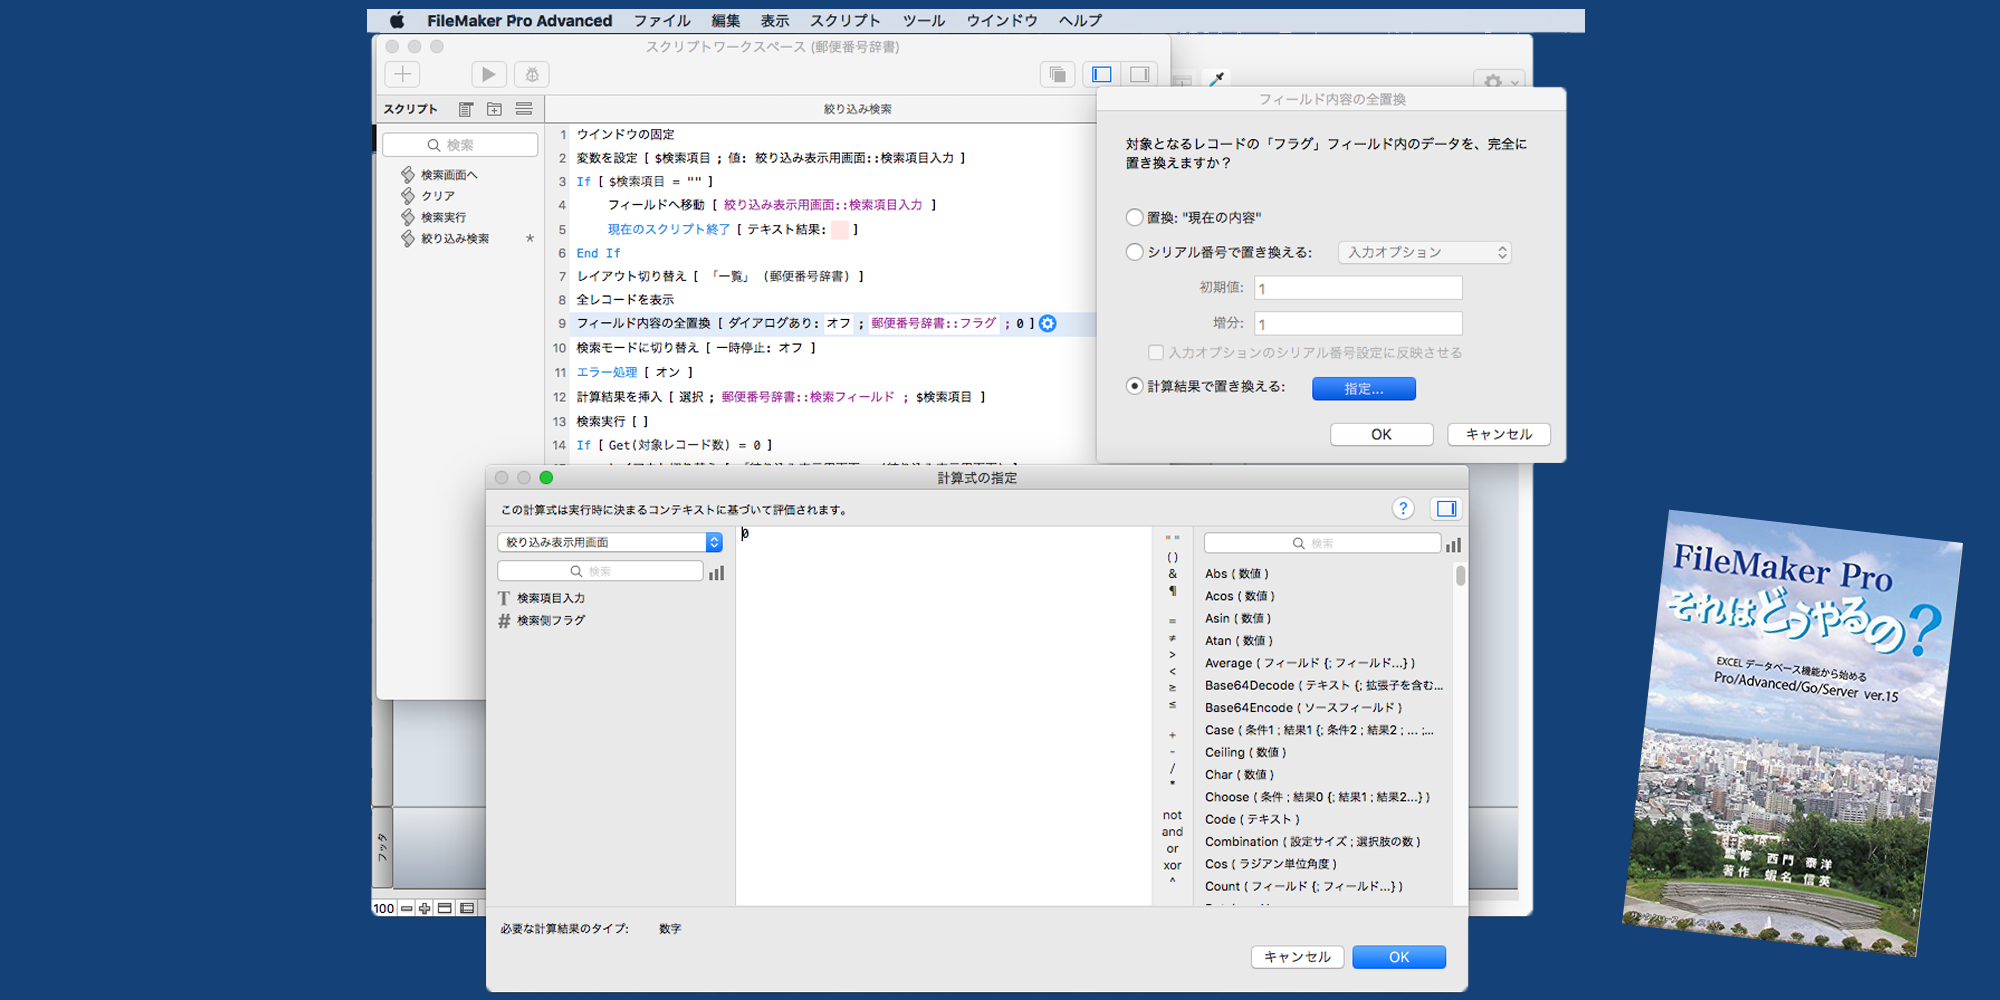The height and width of the screenshot is (1000, 2000).
Task: Click キャンセル in the calculation dialog
Action: [x=1297, y=957]
